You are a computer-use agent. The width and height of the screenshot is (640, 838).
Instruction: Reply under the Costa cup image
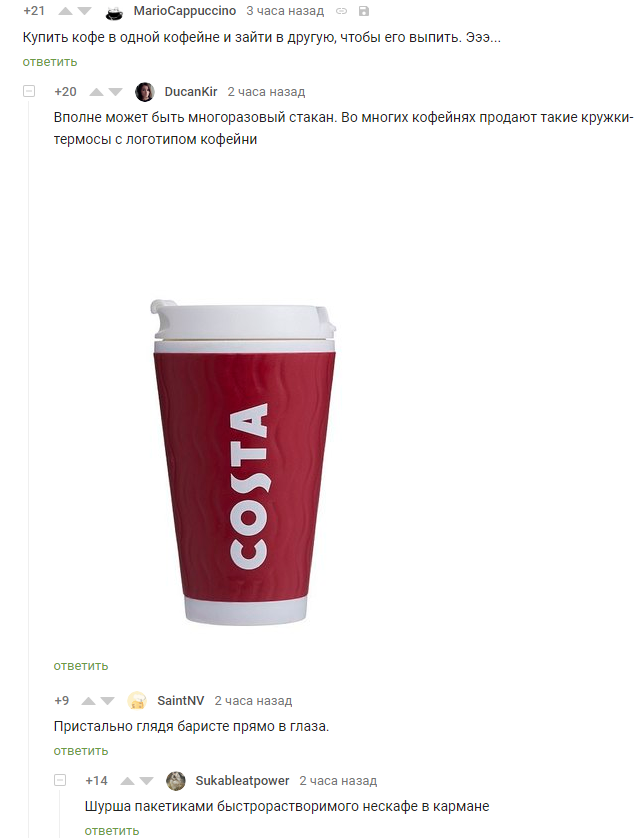(x=81, y=666)
